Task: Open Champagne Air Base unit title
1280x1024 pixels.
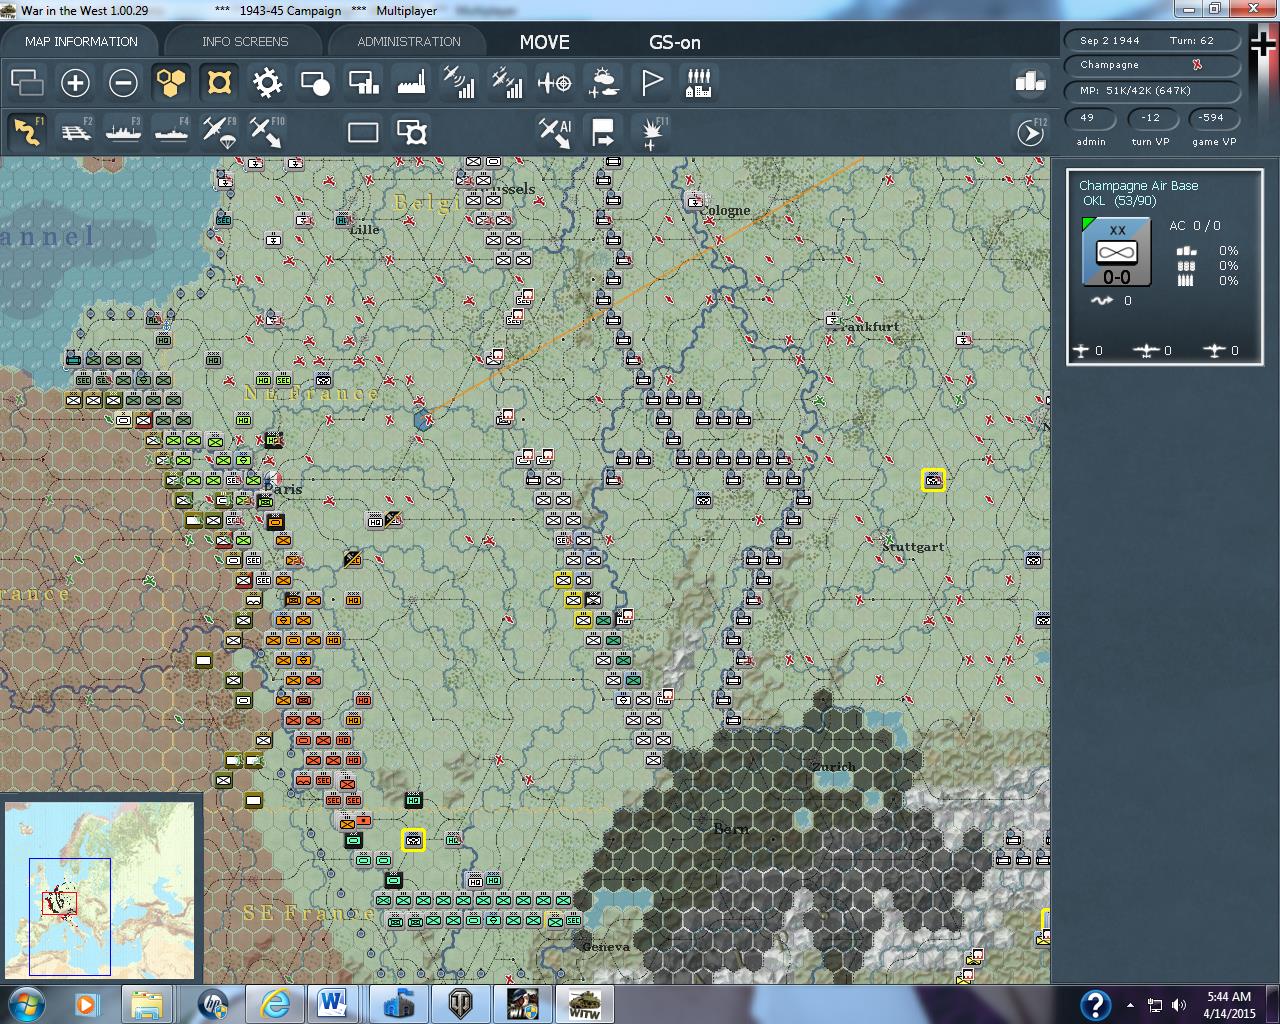Action: (1138, 186)
